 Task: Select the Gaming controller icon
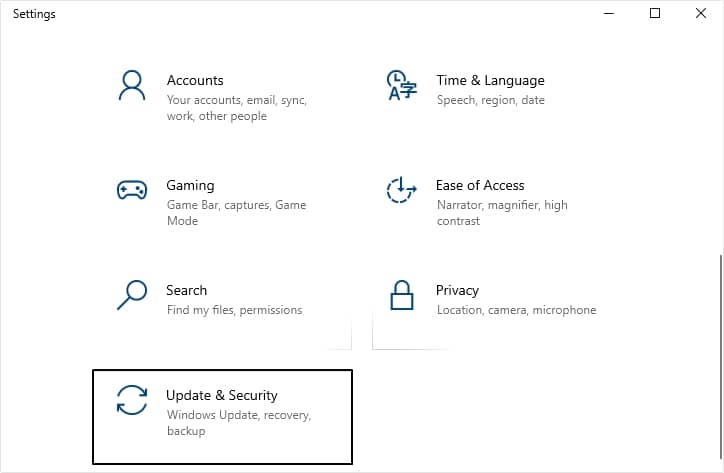pyautogui.click(x=132, y=190)
